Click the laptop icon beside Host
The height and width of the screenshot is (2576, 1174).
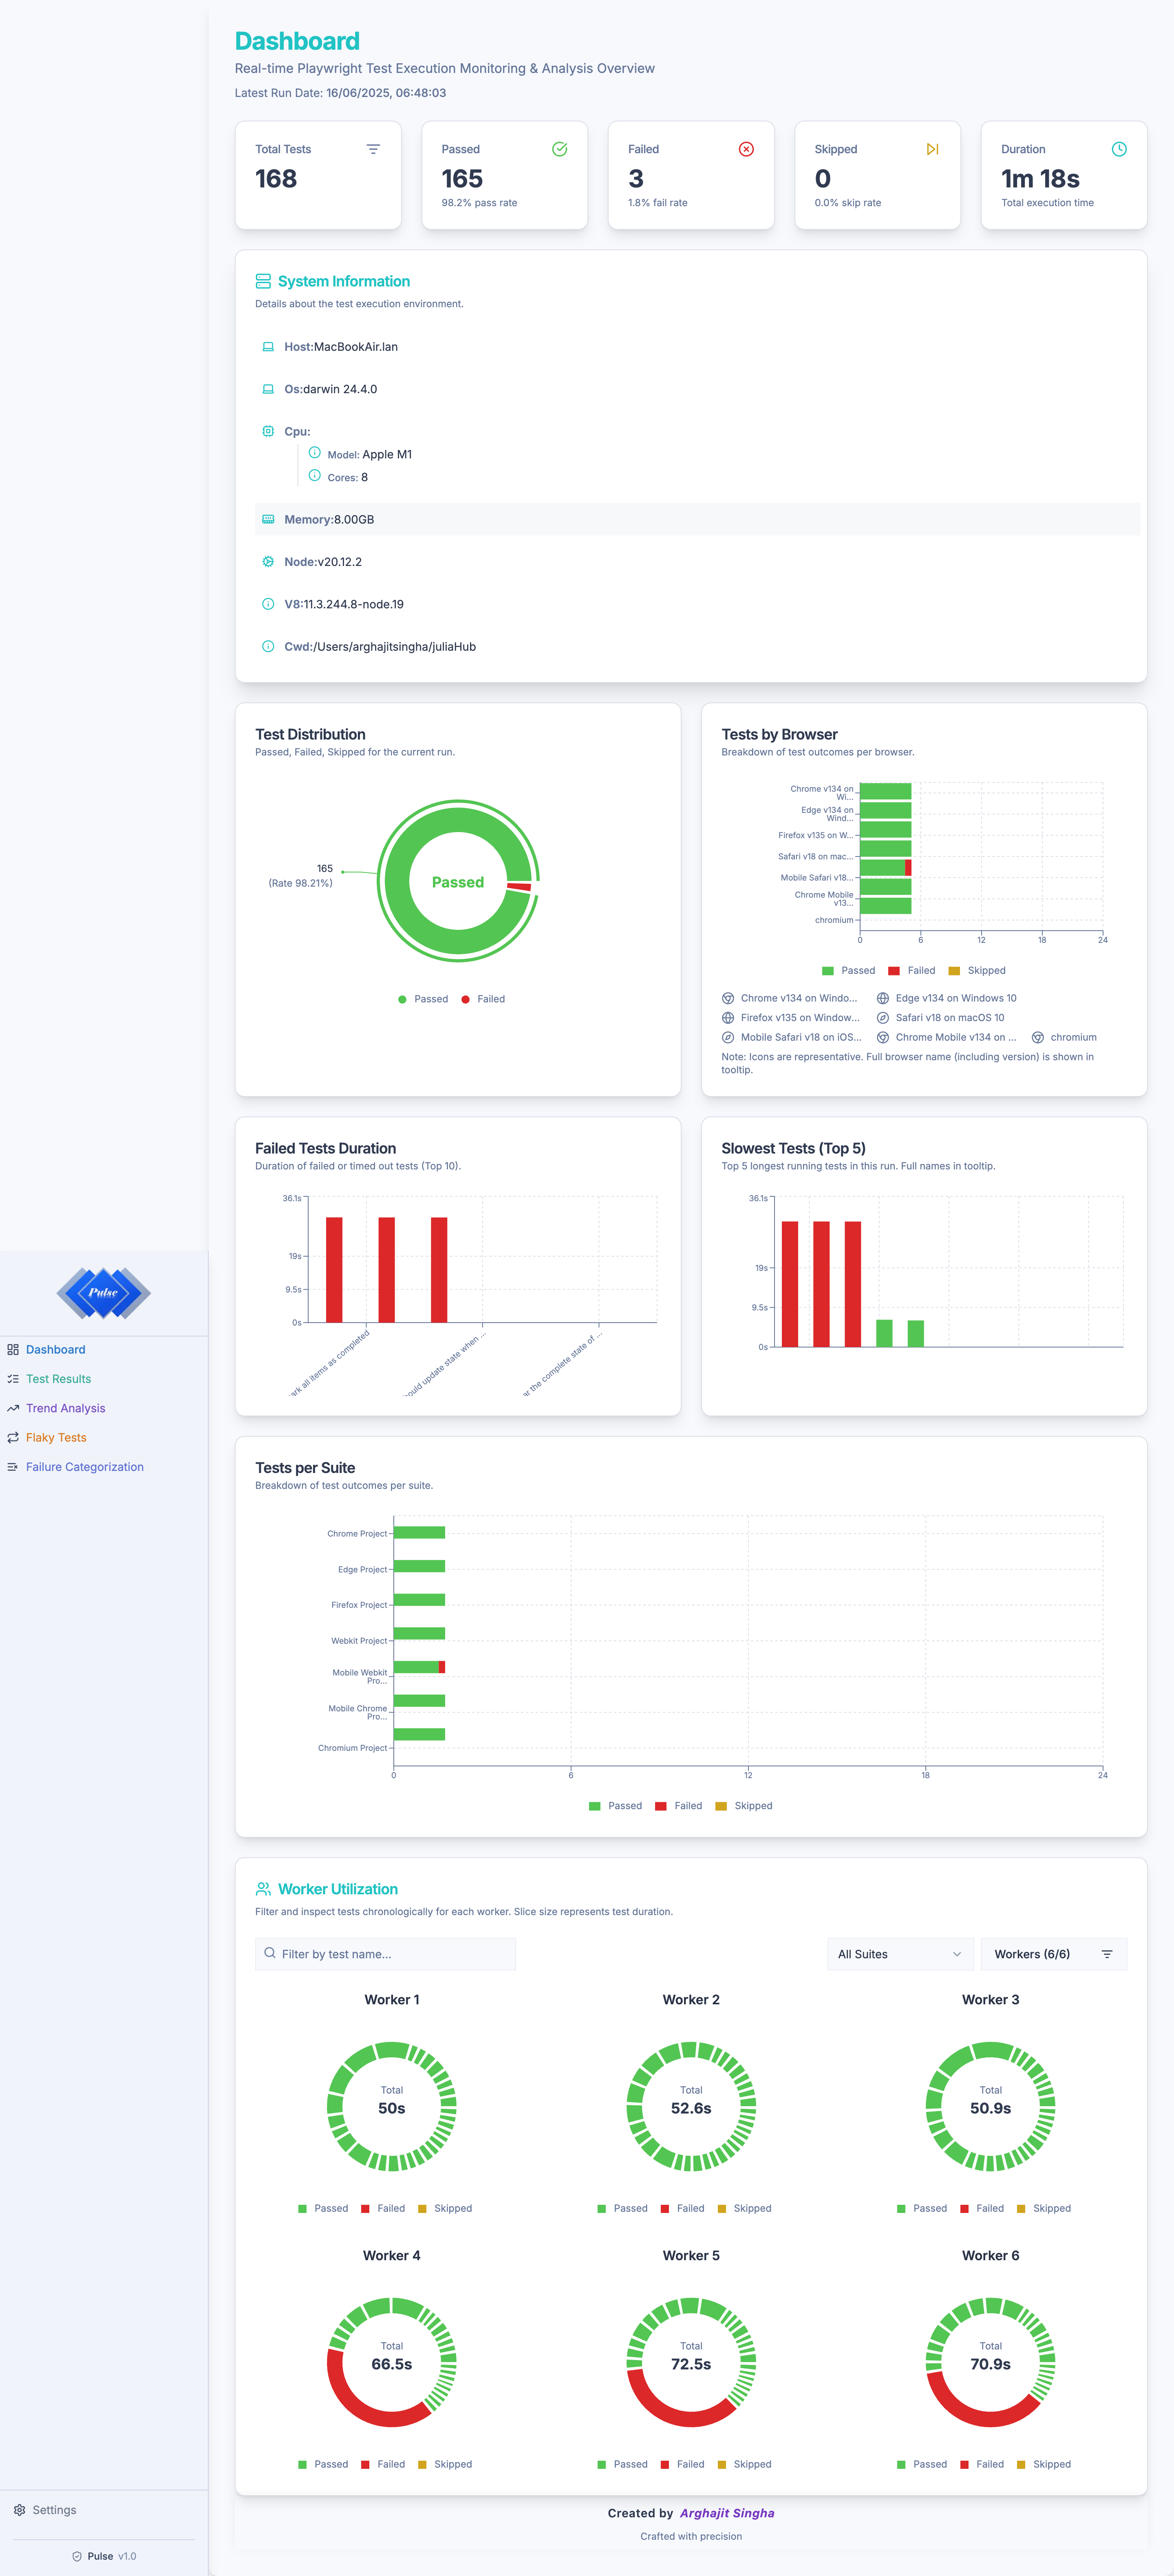pos(268,347)
